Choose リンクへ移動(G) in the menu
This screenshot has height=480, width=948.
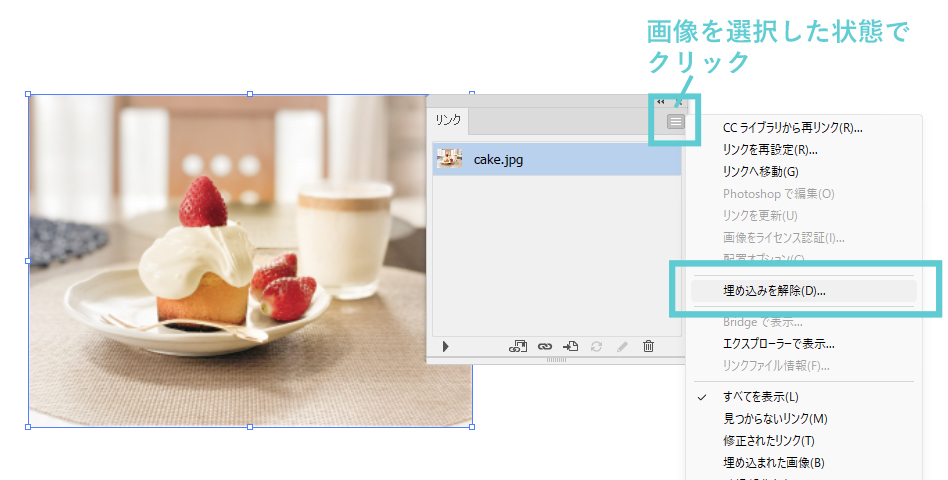coord(760,171)
